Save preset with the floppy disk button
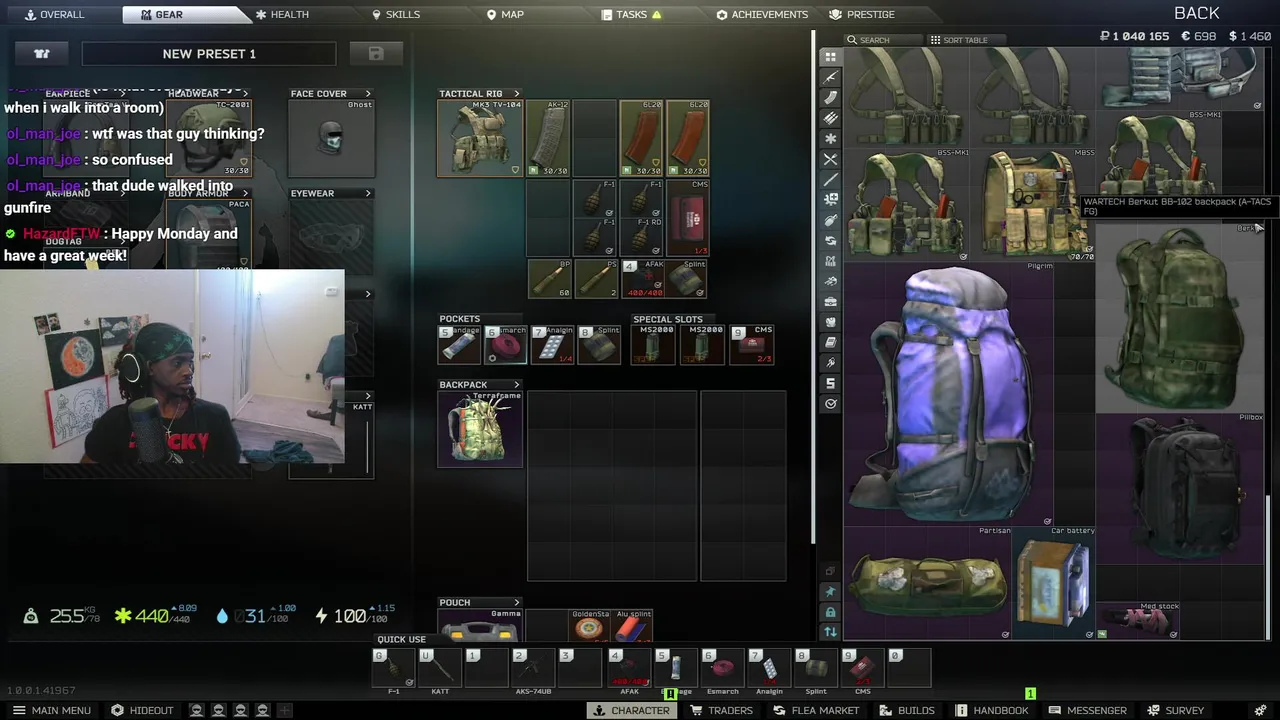The height and width of the screenshot is (720, 1280). 376,53
